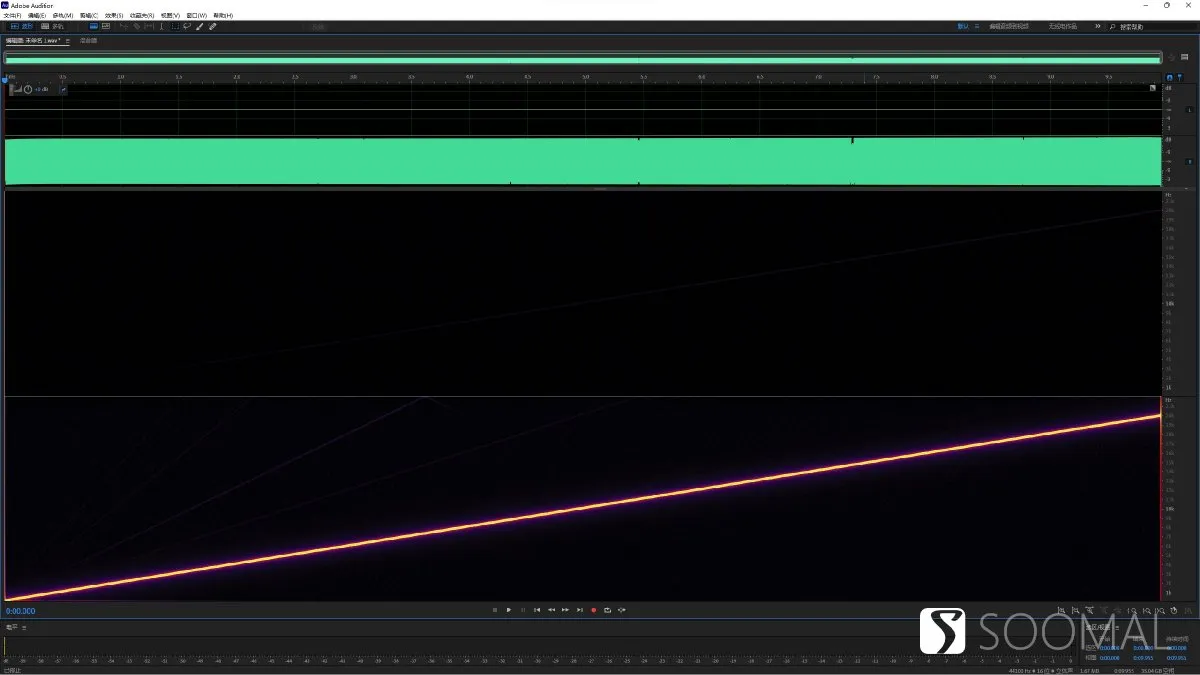The height and width of the screenshot is (675, 1200).
Task: Open the 效果(S) menu
Action: (114, 16)
